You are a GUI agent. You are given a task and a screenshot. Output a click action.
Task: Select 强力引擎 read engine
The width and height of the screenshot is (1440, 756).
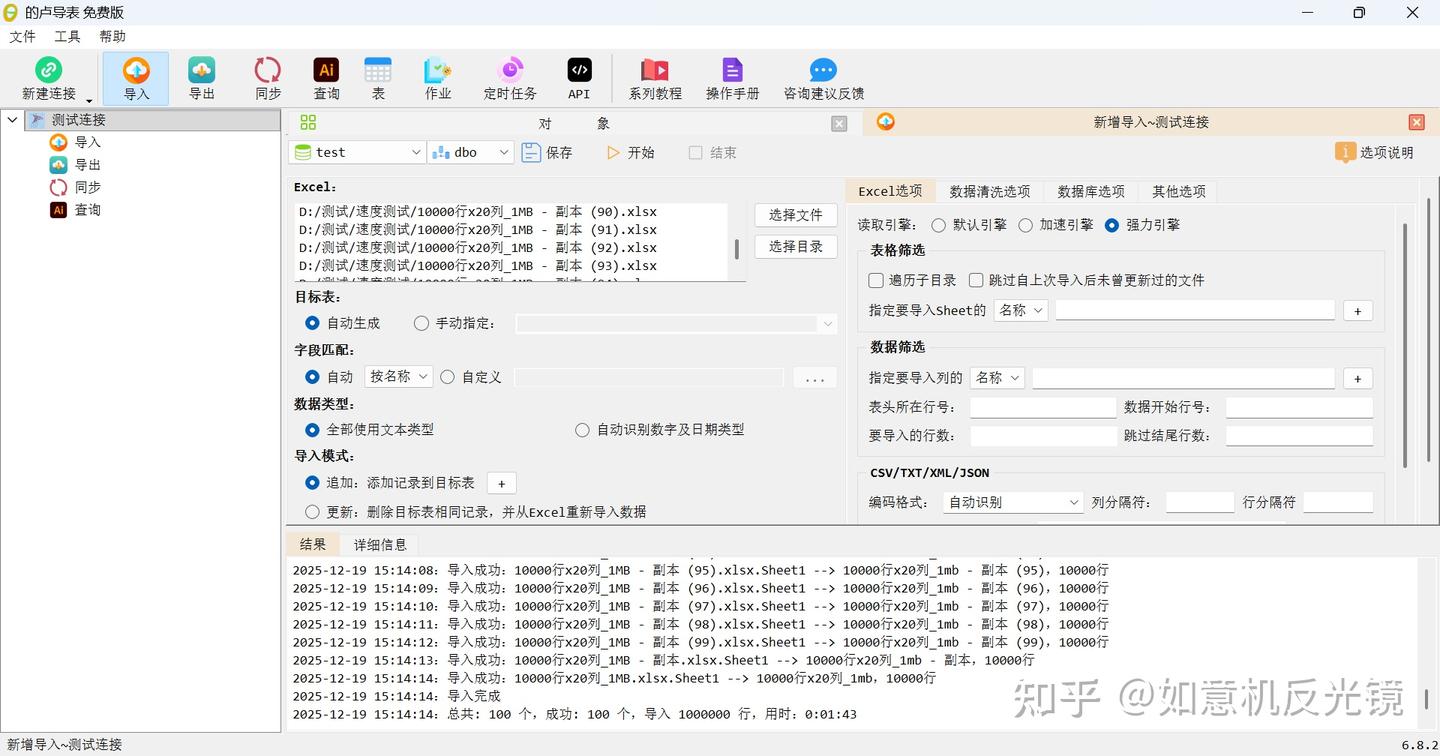(x=1112, y=225)
